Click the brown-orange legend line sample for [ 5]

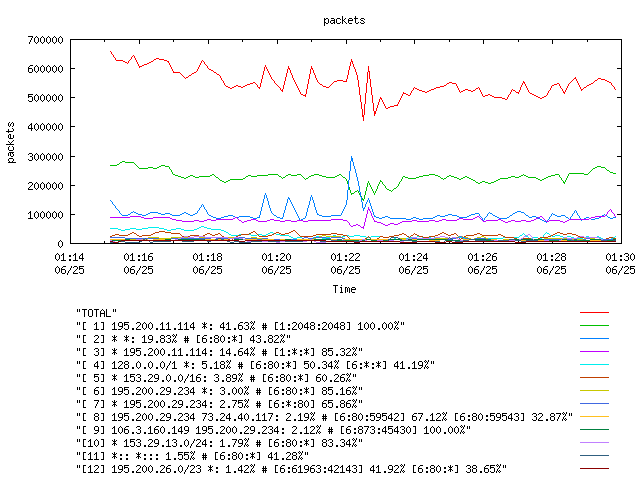click(x=594, y=378)
